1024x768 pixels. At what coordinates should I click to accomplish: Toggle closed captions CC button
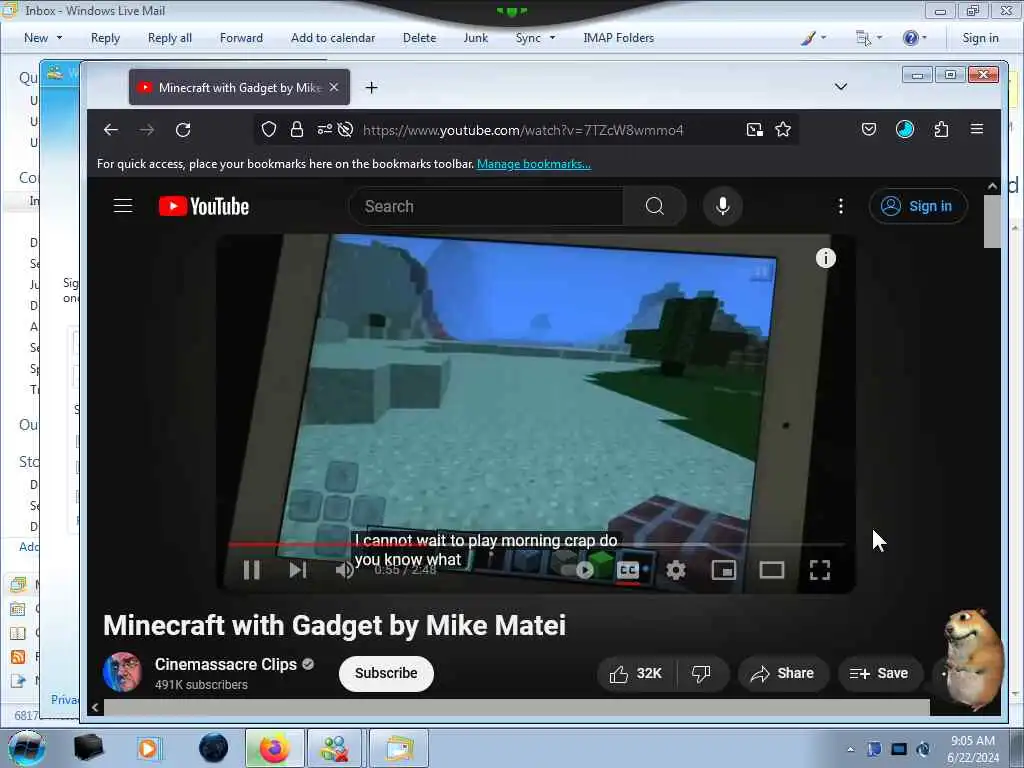(628, 570)
